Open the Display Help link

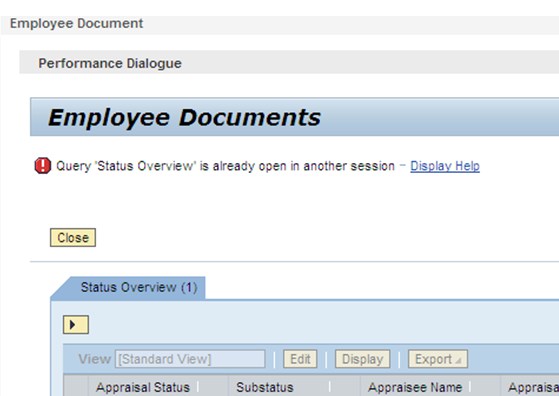445,166
